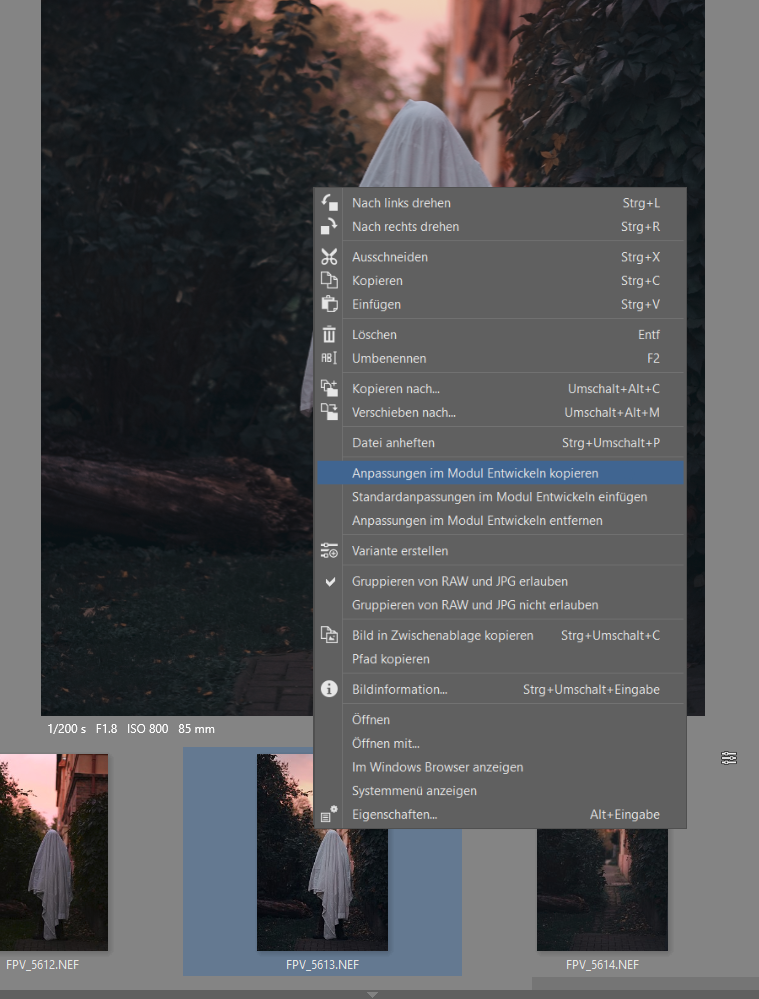
Task: Open the Öffnen mit... submenu
Action: 386,743
